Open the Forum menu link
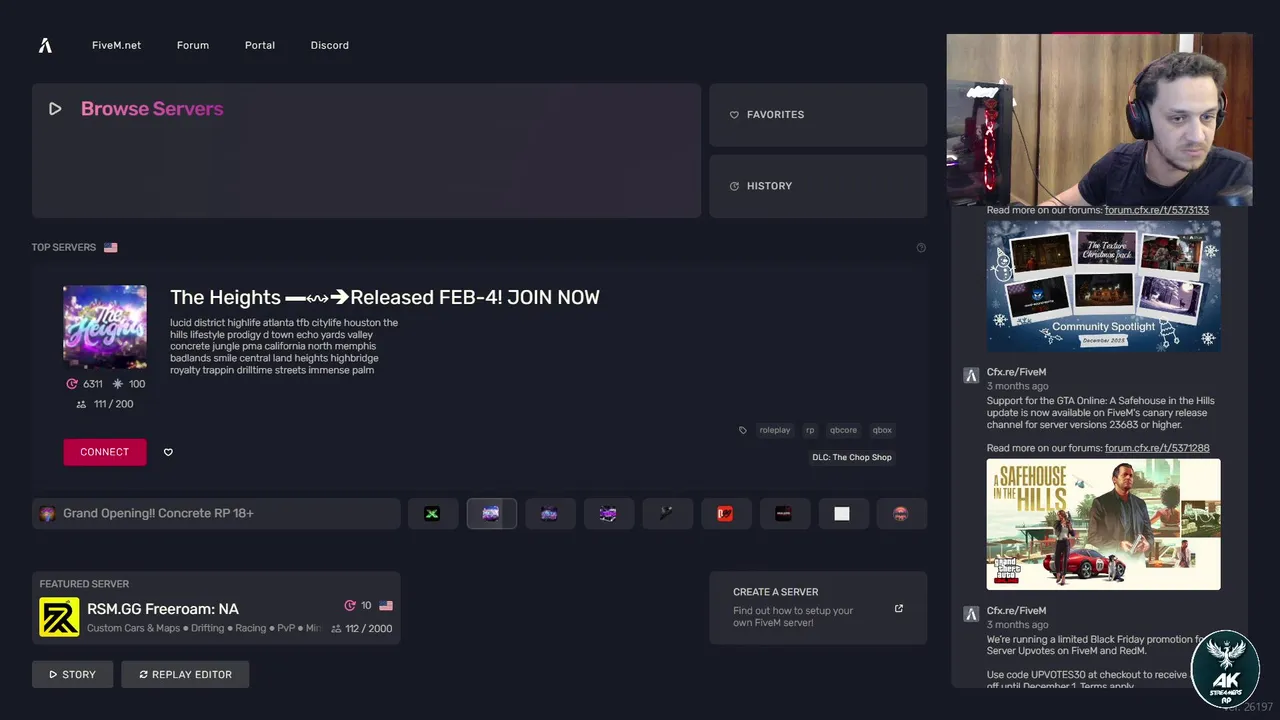The width and height of the screenshot is (1280, 720). 193,45
